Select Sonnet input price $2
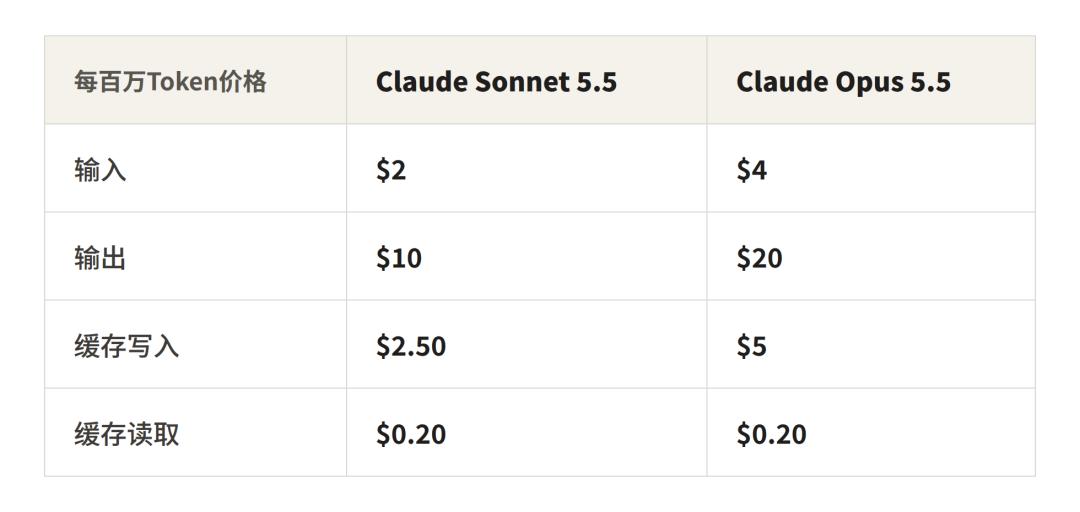The image size is (1080, 512). click(391, 170)
